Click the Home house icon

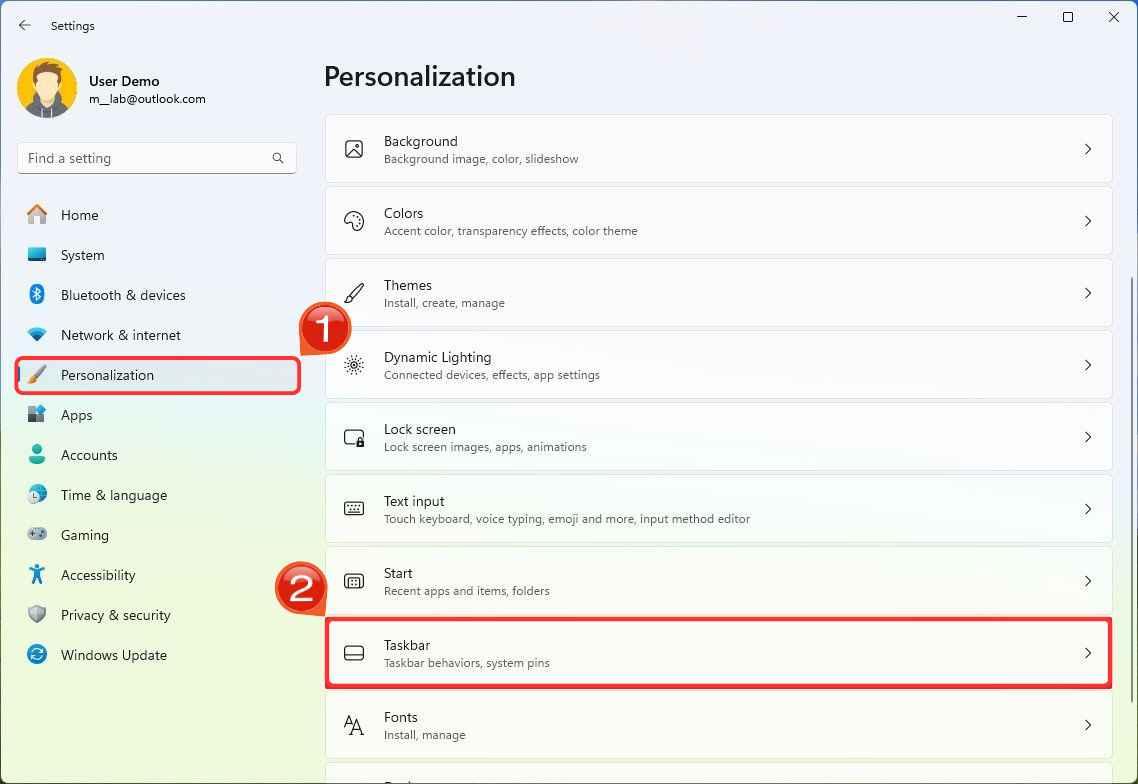[x=37, y=215]
